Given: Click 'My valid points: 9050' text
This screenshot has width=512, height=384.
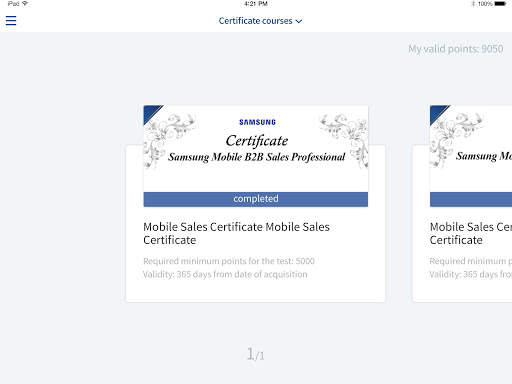Looking at the screenshot, I should click(456, 49).
